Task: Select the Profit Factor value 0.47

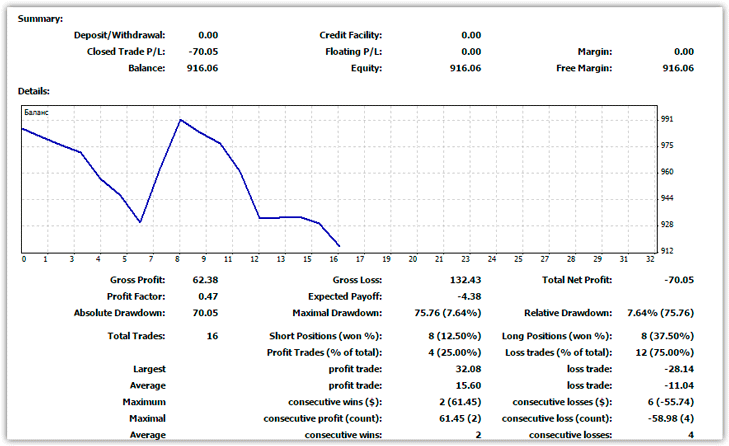Action: click(x=205, y=296)
